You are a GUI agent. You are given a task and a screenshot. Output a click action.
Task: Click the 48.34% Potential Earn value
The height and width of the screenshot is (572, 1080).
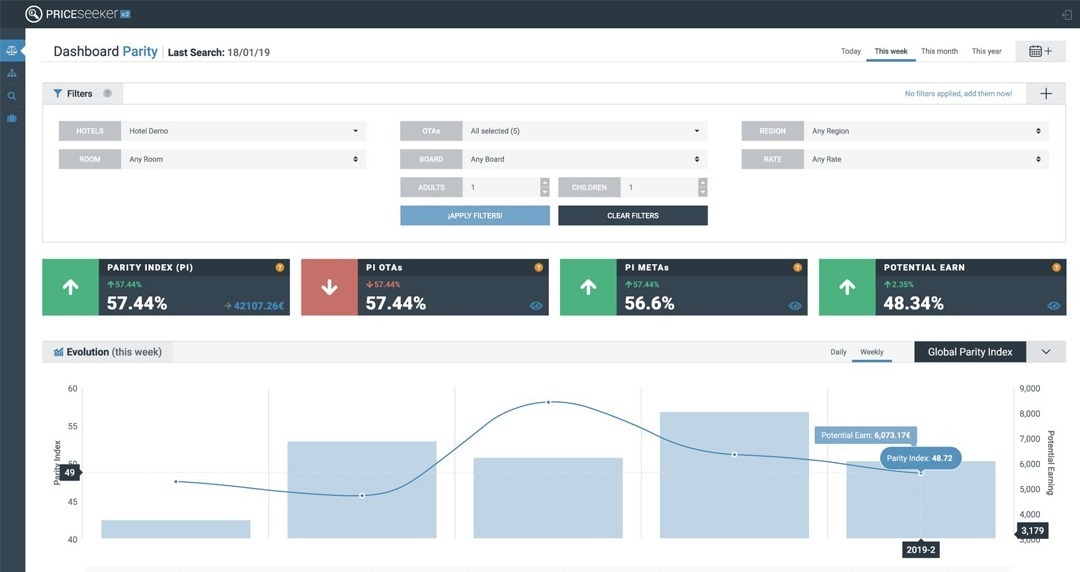pos(913,303)
